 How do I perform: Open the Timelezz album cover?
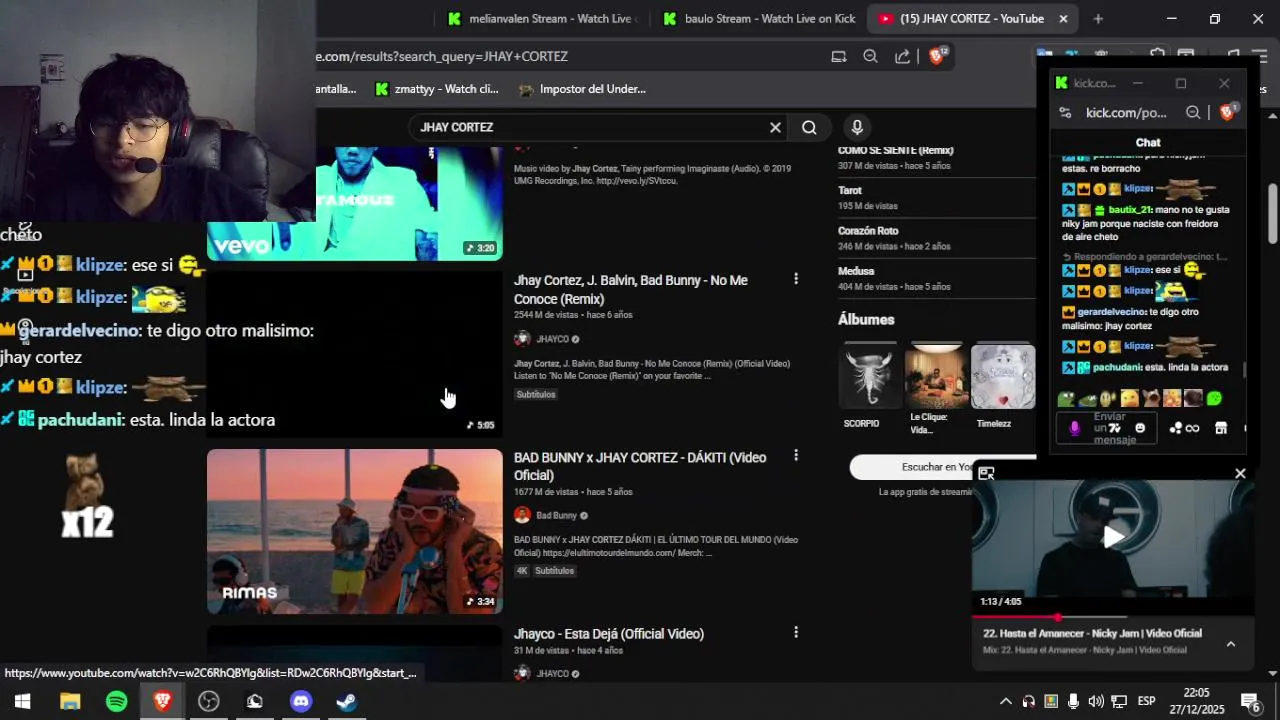point(1003,376)
